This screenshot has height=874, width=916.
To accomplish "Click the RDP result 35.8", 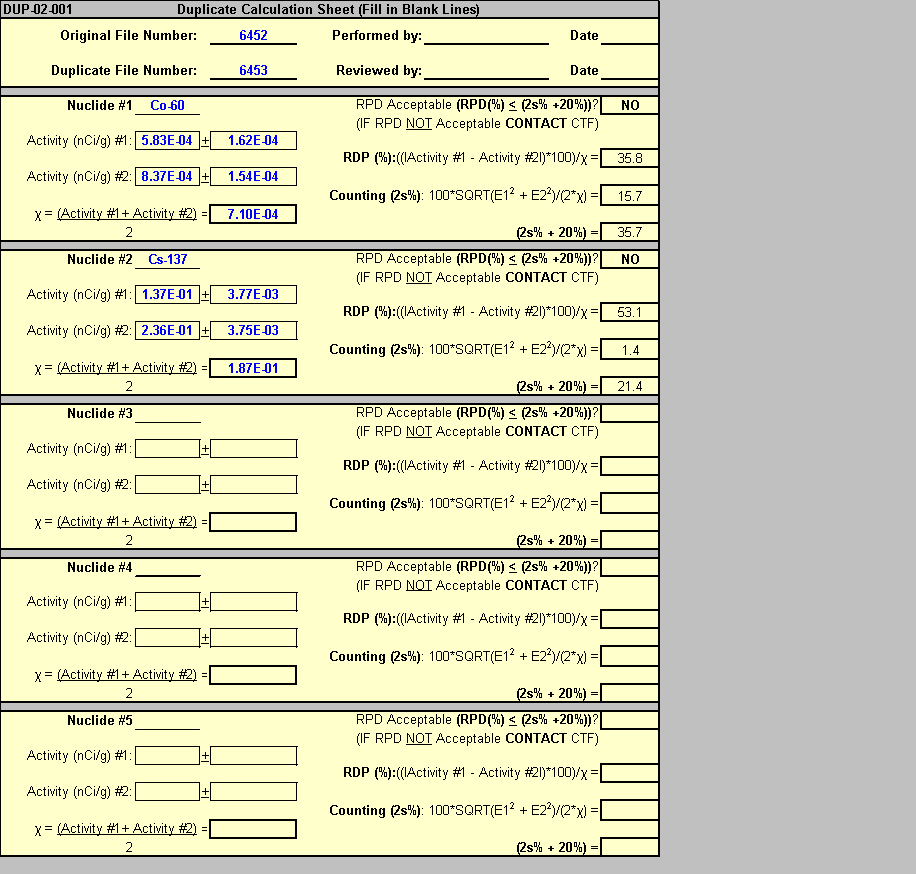I will [630, 158].
